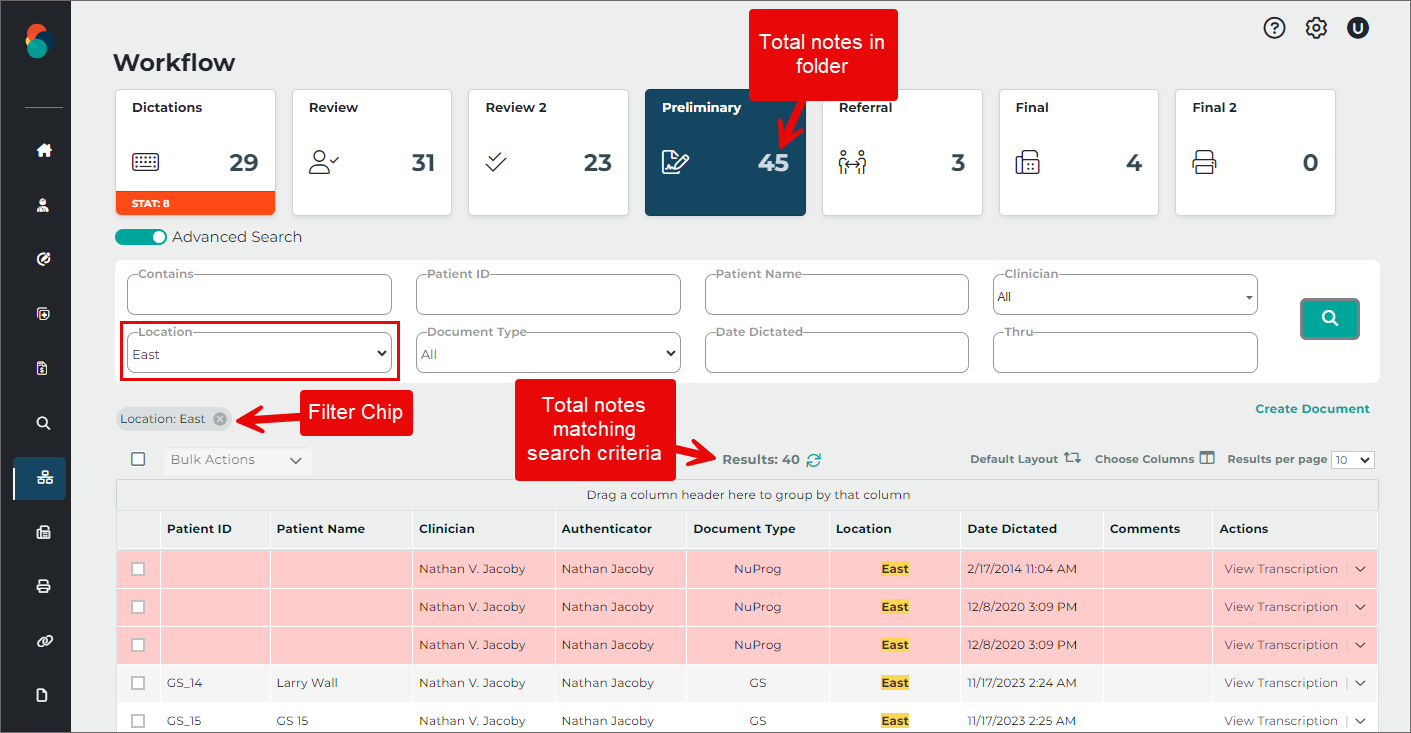Viewport: 1411px width, 733px height.
Task: Click Choose Columns button
Action: coord(1154,459)
